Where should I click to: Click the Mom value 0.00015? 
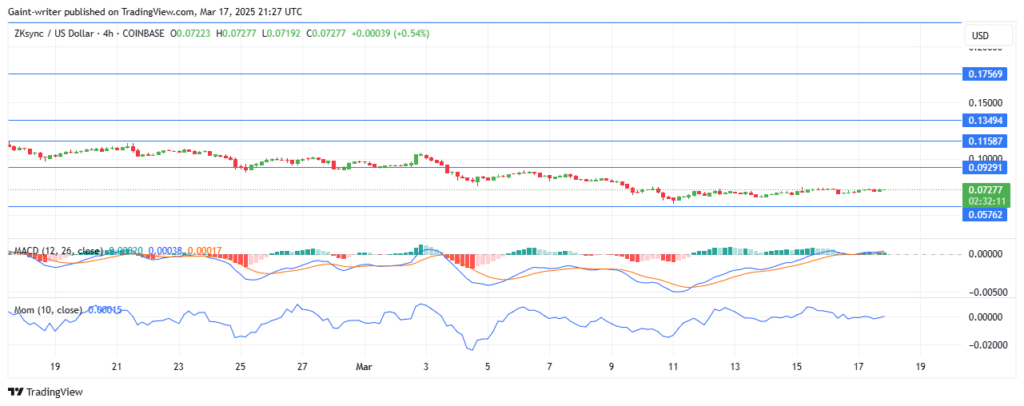[104, 310]
